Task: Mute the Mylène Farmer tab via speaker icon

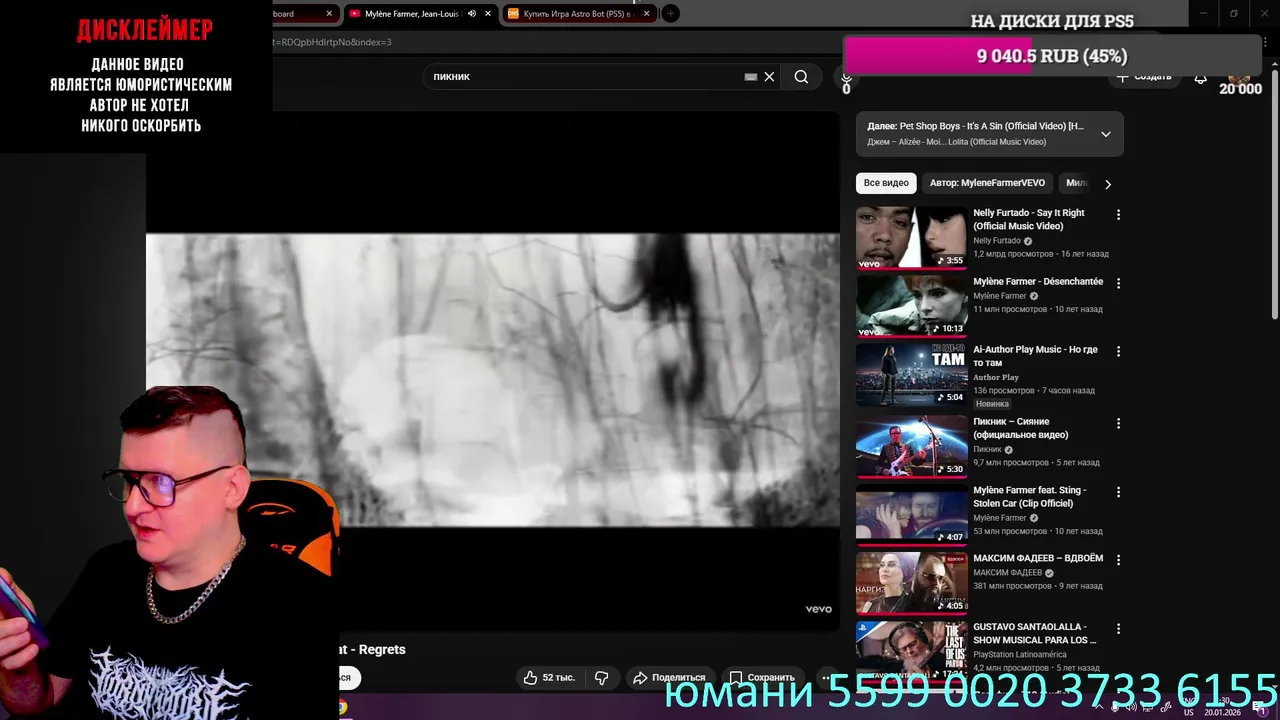Action: (x=471, y=14)
